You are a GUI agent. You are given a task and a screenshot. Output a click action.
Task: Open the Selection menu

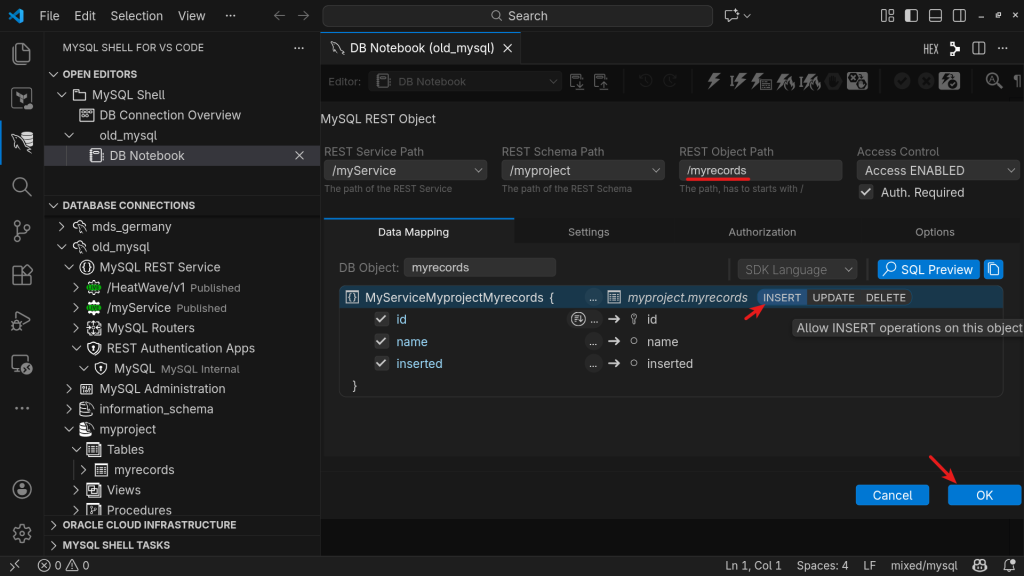click(136, 16)
